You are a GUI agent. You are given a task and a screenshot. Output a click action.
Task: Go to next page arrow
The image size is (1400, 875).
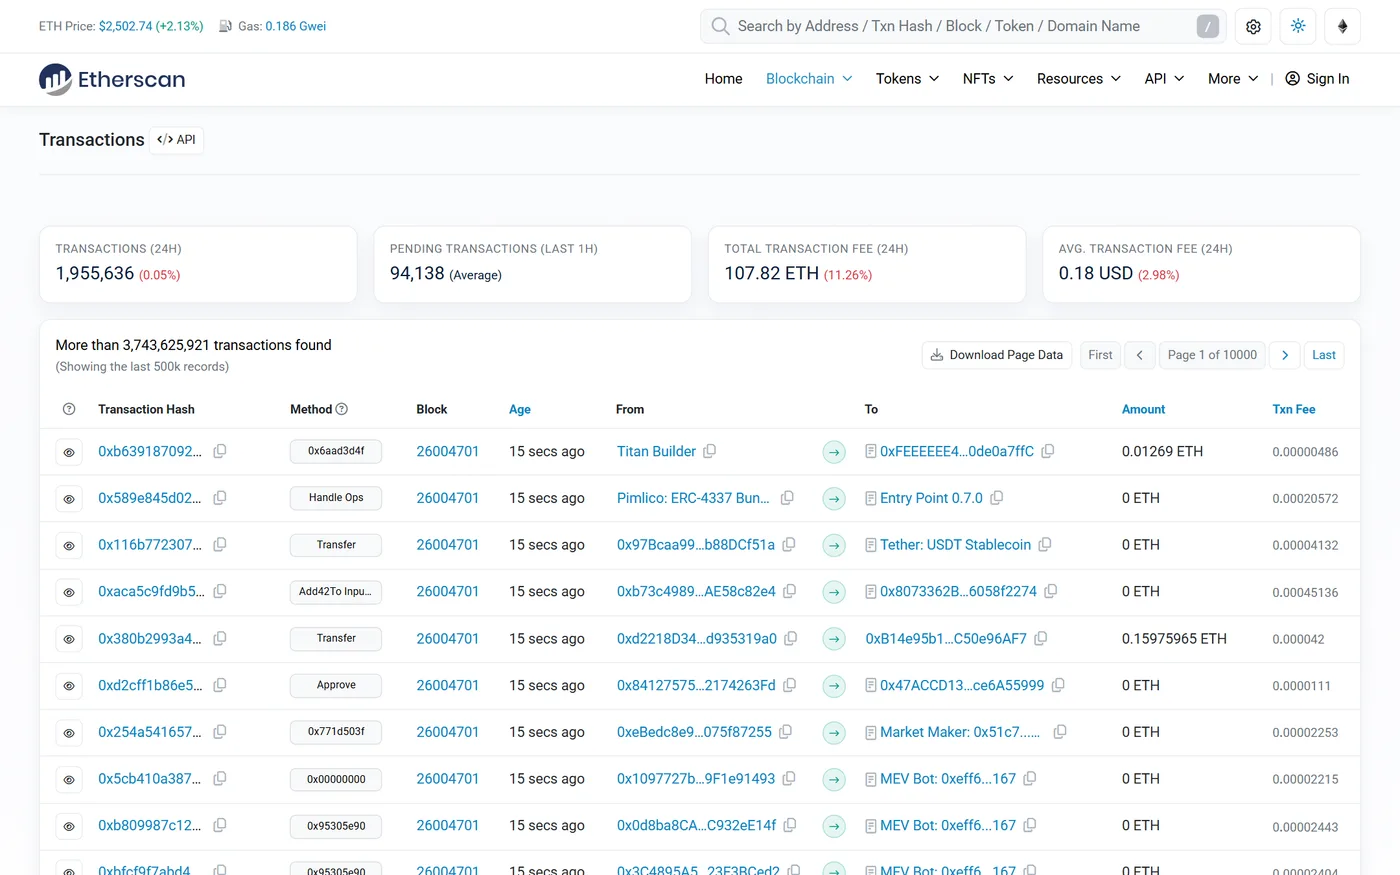click(x=1285, y=355)
